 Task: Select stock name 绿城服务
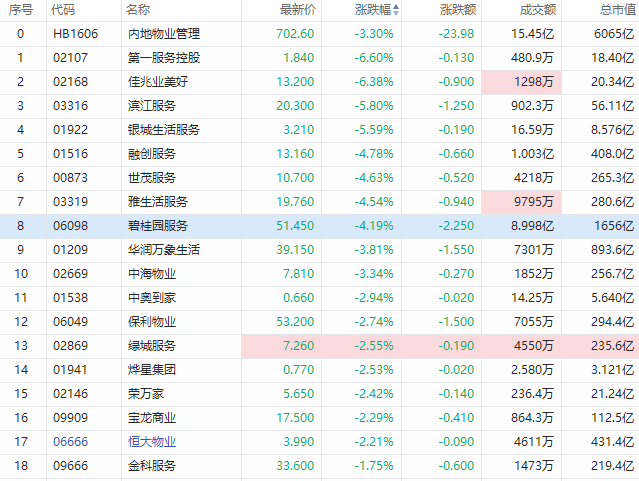(x=152, y=346)
